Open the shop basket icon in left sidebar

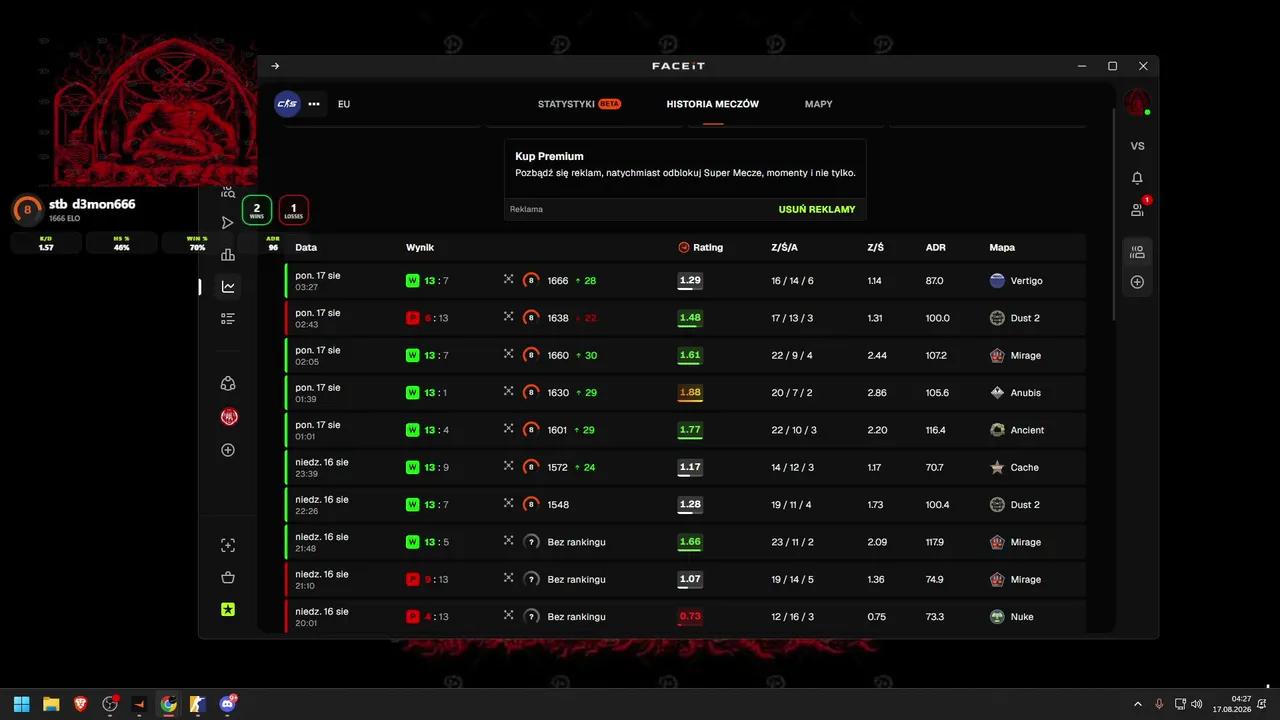[228, 577]
